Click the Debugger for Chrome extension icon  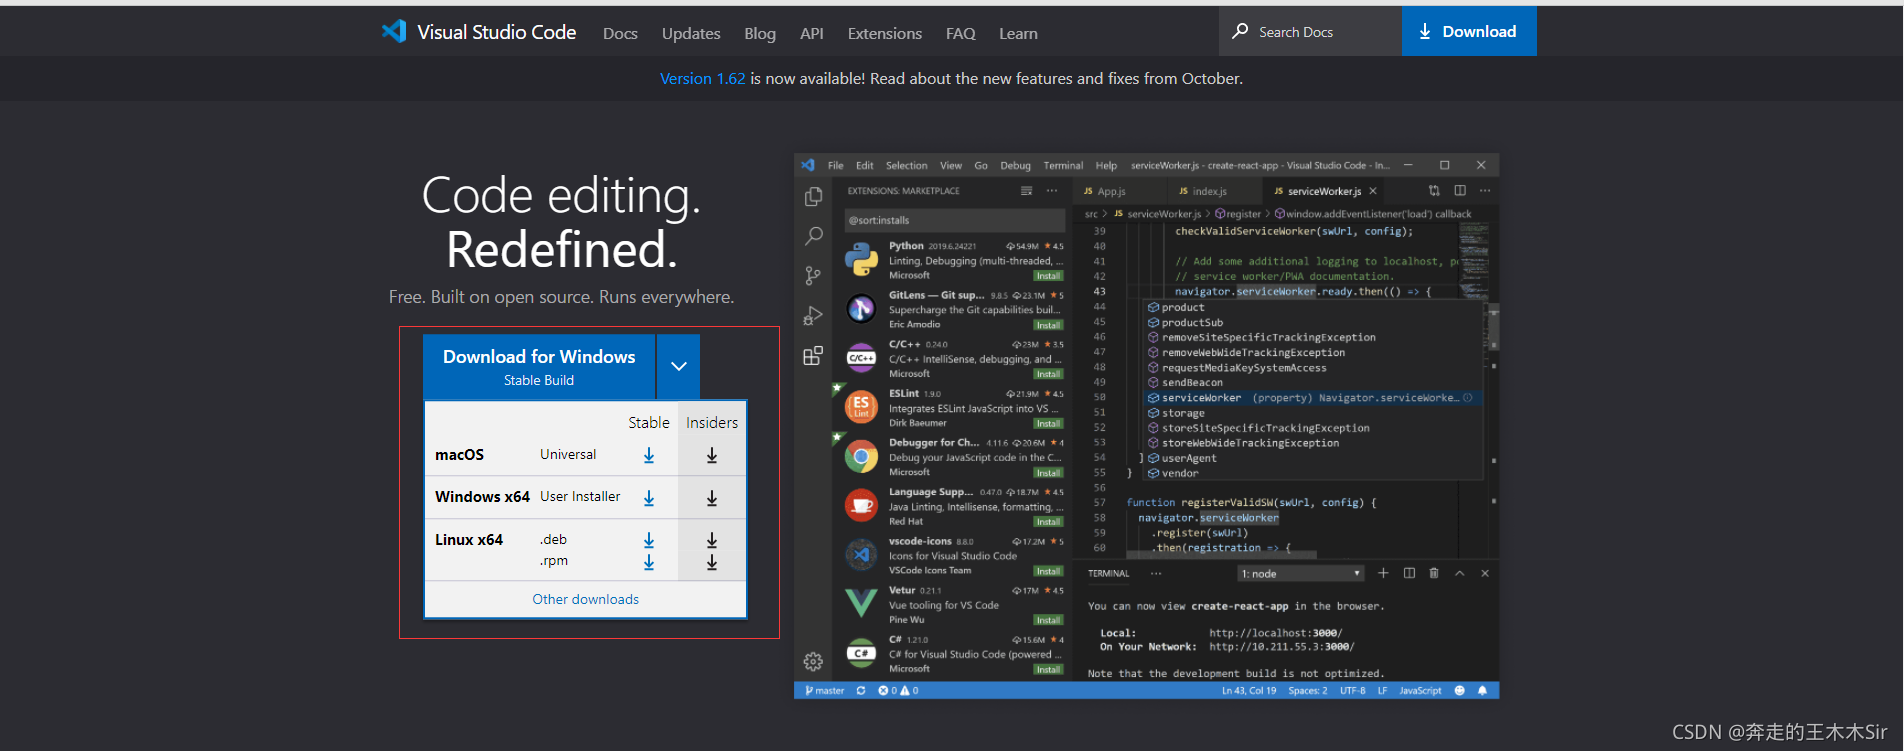[861, 457]
